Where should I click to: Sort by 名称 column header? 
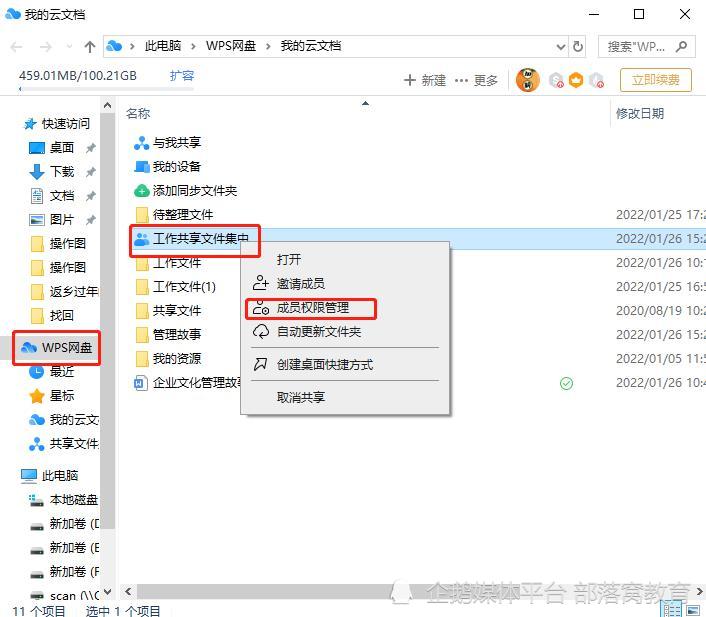(138, 113)
